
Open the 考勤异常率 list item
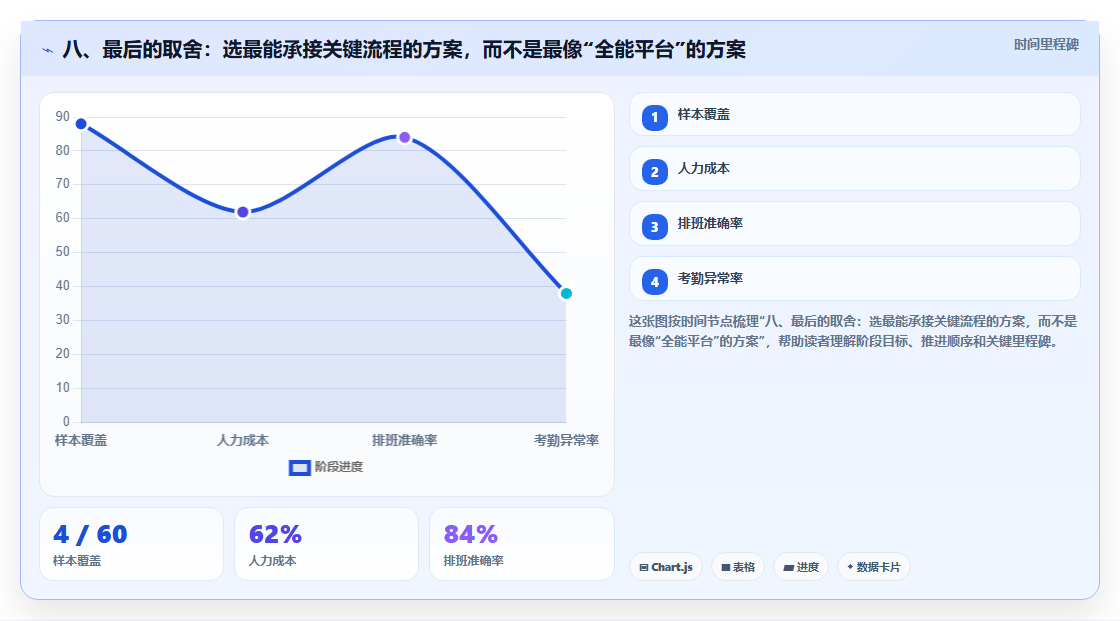854,279
